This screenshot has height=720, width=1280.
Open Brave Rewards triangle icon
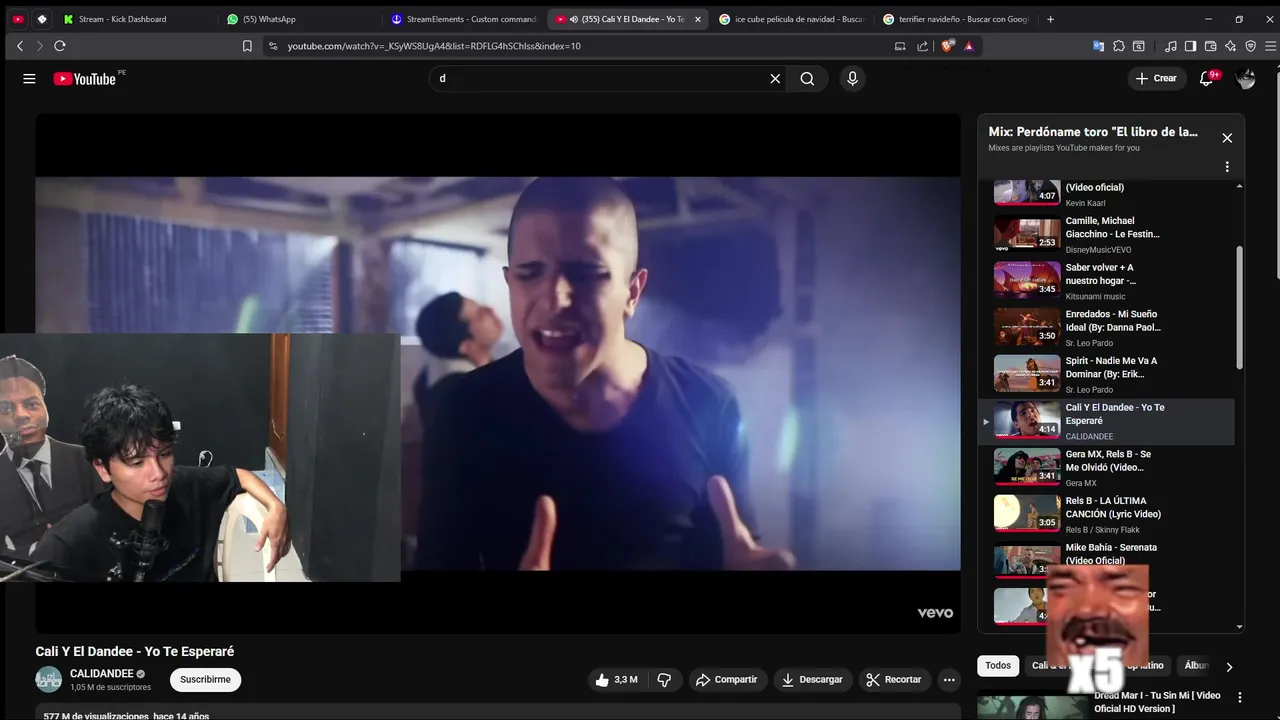click(969, 46)
